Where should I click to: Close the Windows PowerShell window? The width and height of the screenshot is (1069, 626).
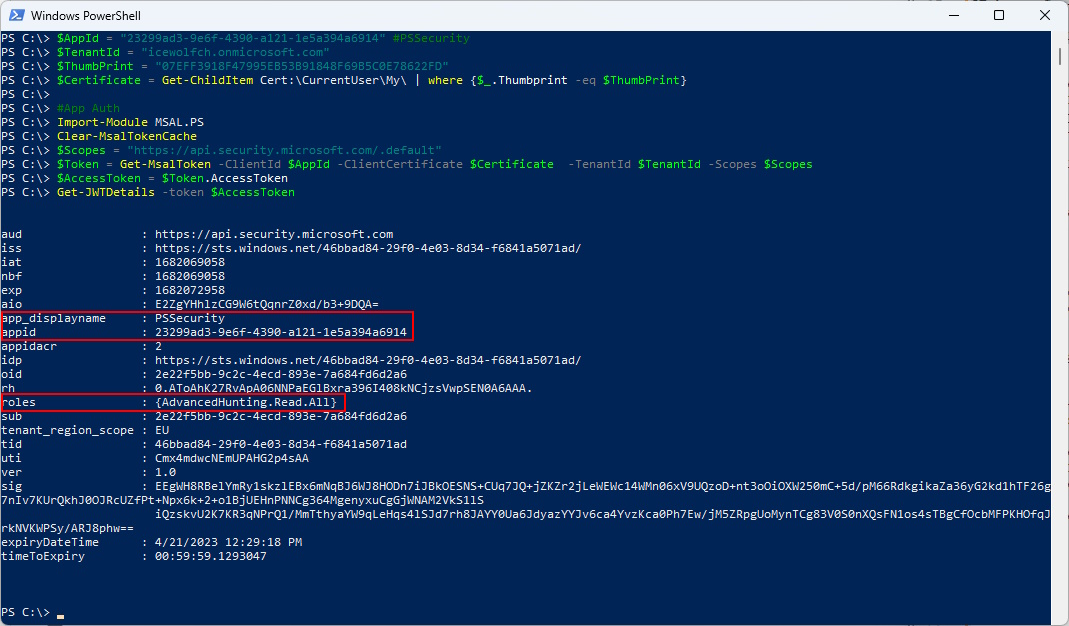click(1044, 15)
